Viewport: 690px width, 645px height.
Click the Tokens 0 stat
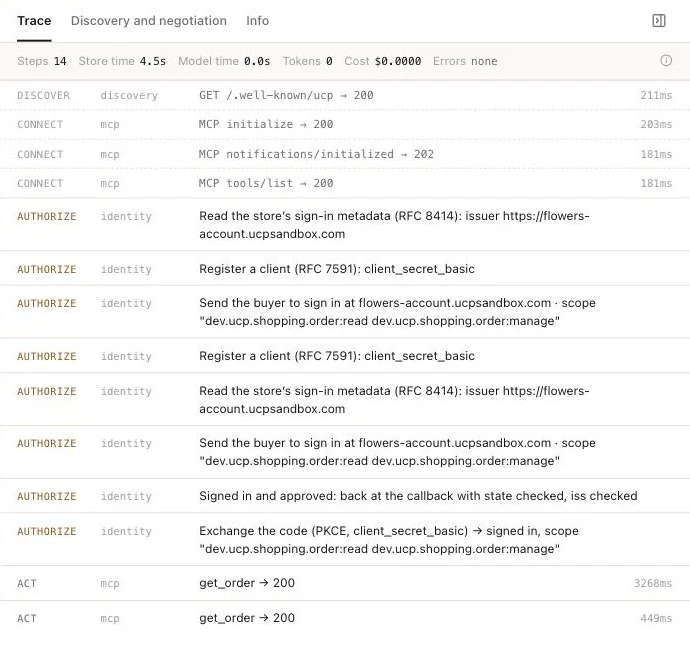[308, 61]
